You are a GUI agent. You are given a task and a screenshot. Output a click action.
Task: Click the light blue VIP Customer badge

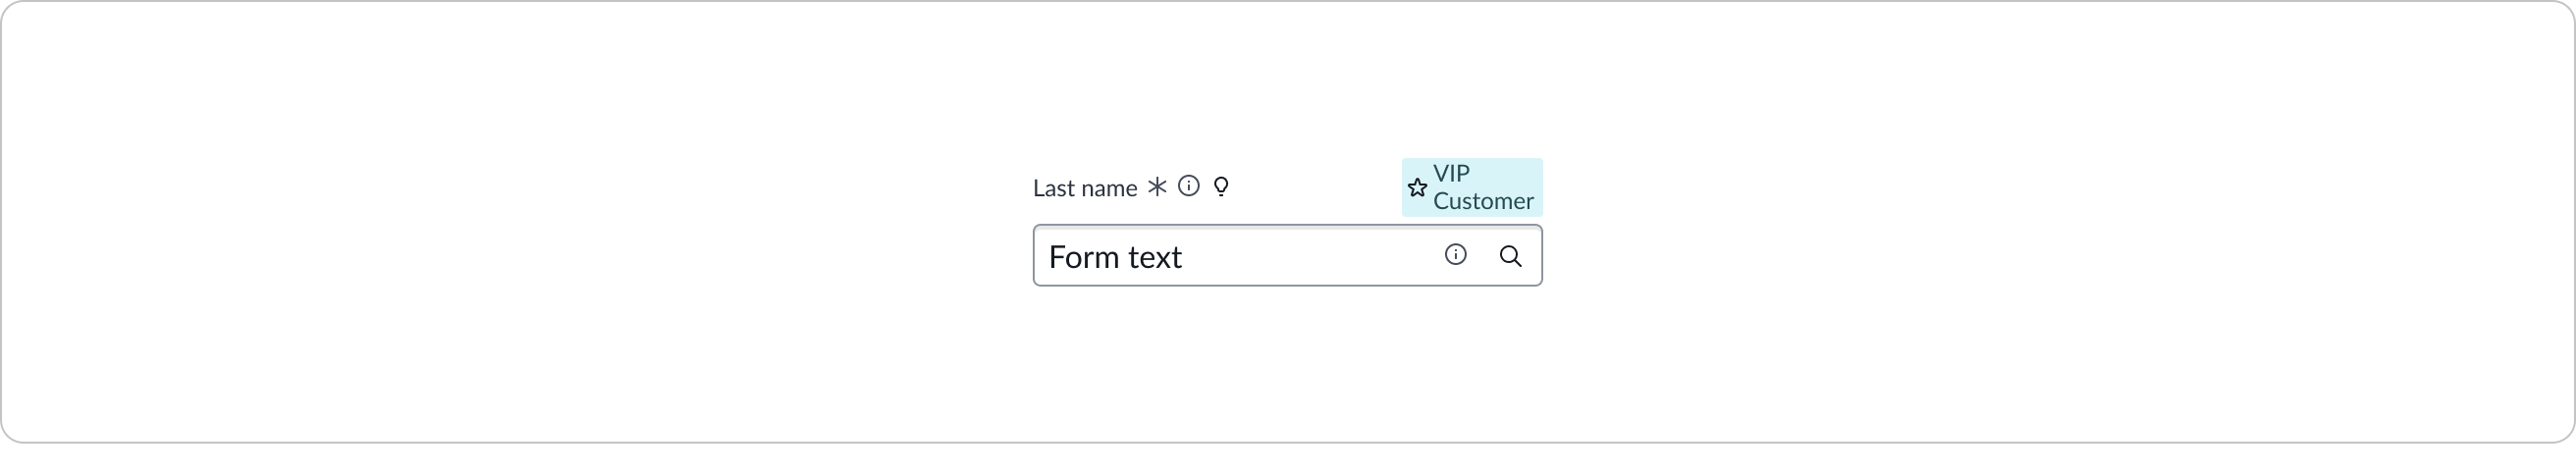click(x=1472, y=187)
